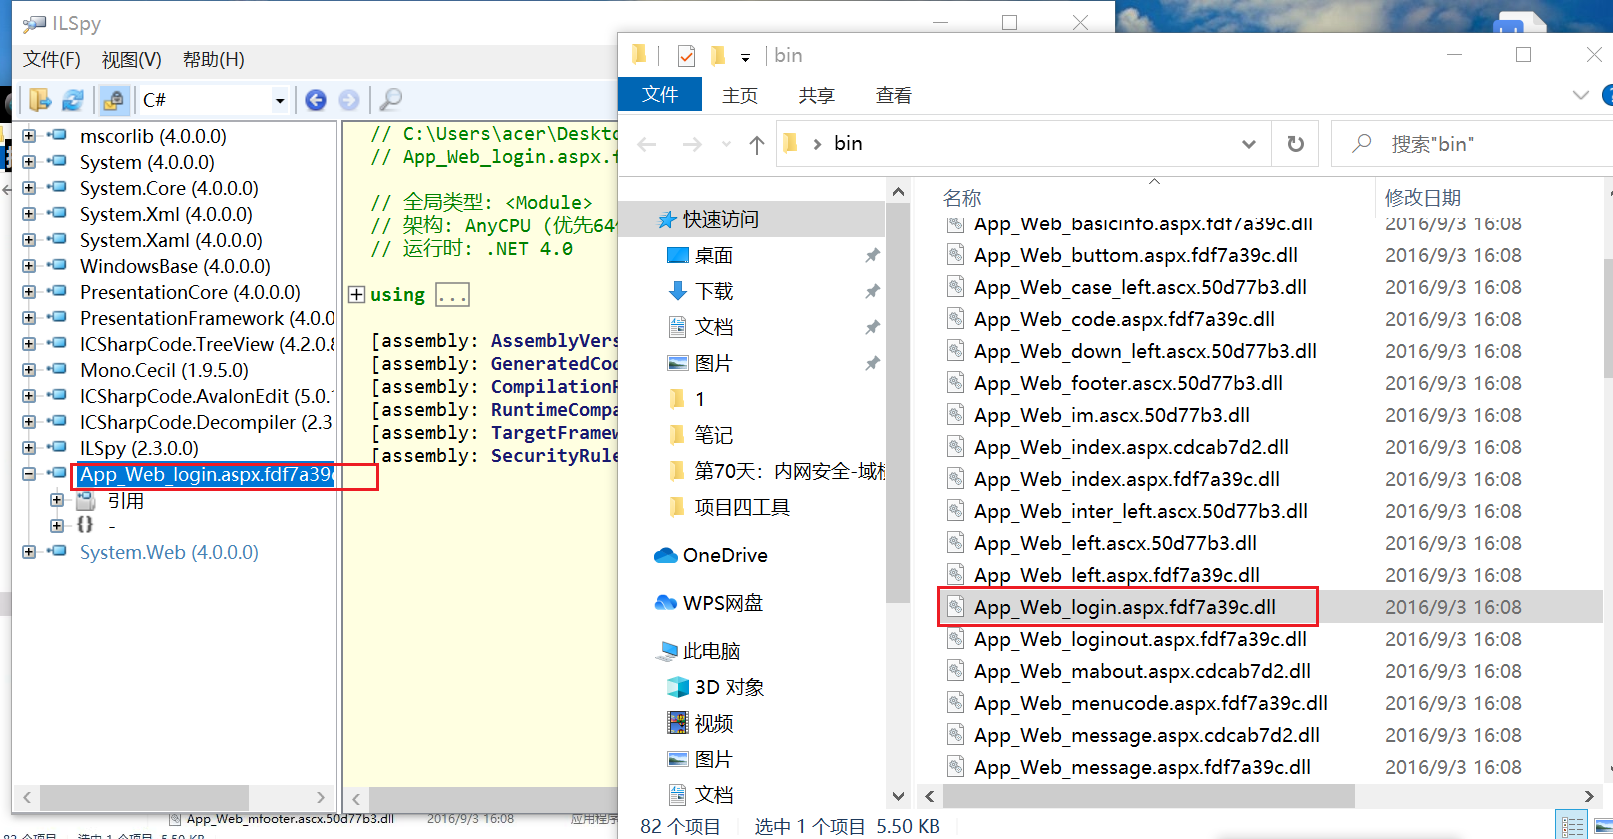Screen dimensions: 1613x839
Task: Open the 文件(F) menu in ILSpy
Action: point(52,60)
